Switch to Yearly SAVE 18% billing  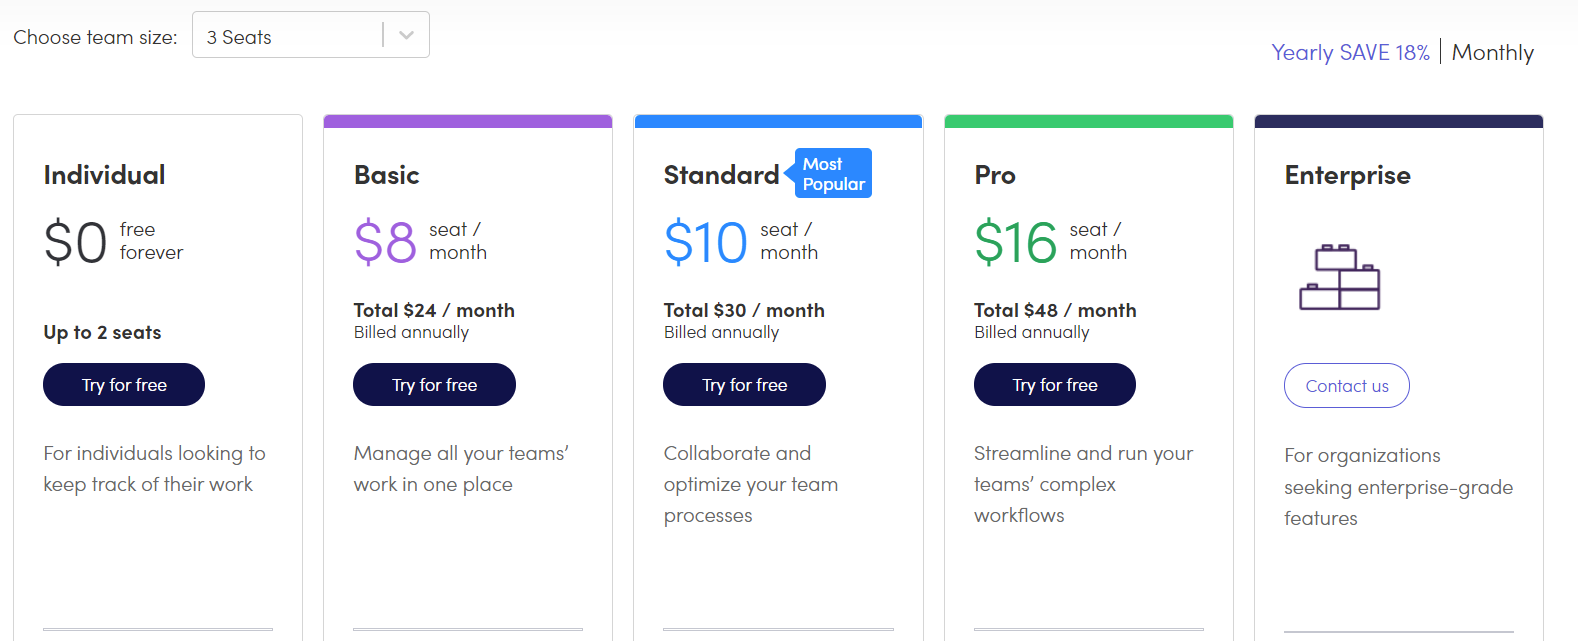tap(1349, 53)
